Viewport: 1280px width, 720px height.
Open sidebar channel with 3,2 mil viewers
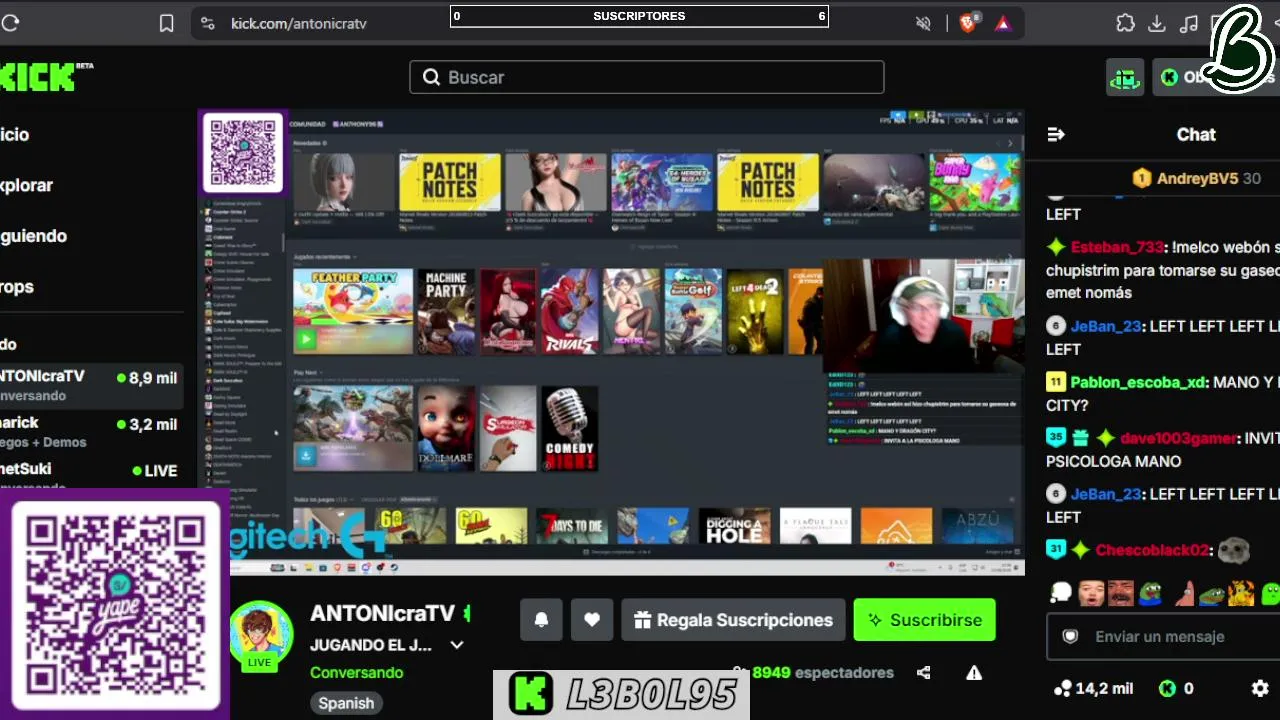coord(91,432)
